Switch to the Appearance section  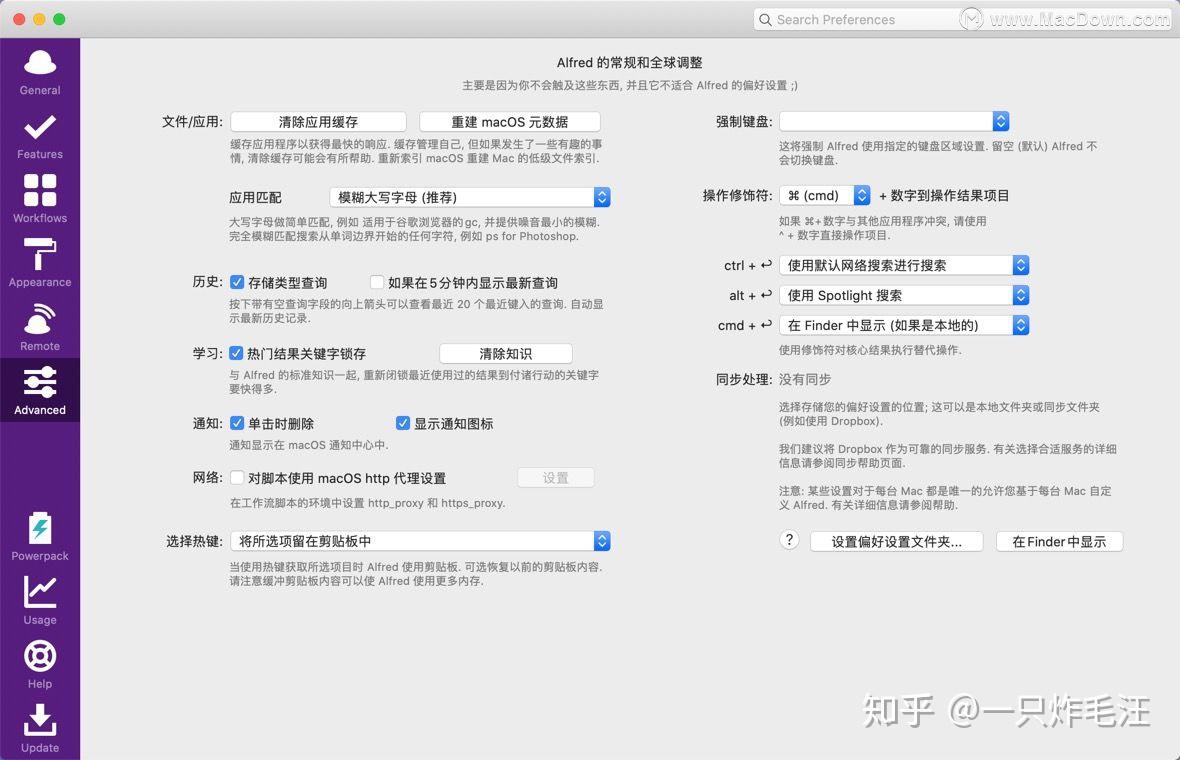tap(39, 265)
